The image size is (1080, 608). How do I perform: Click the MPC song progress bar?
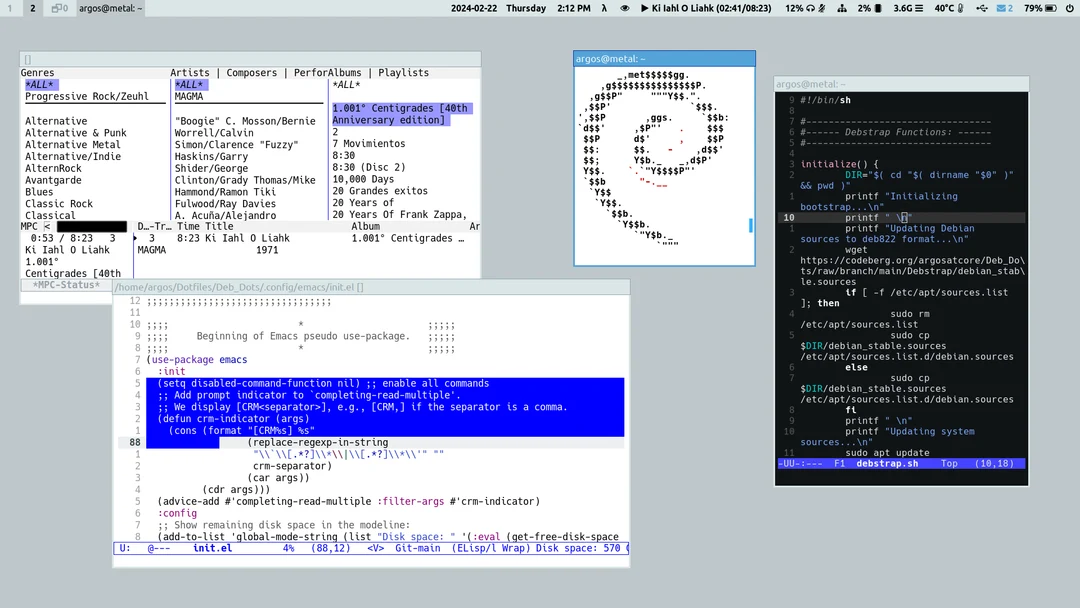click(90, 227)
